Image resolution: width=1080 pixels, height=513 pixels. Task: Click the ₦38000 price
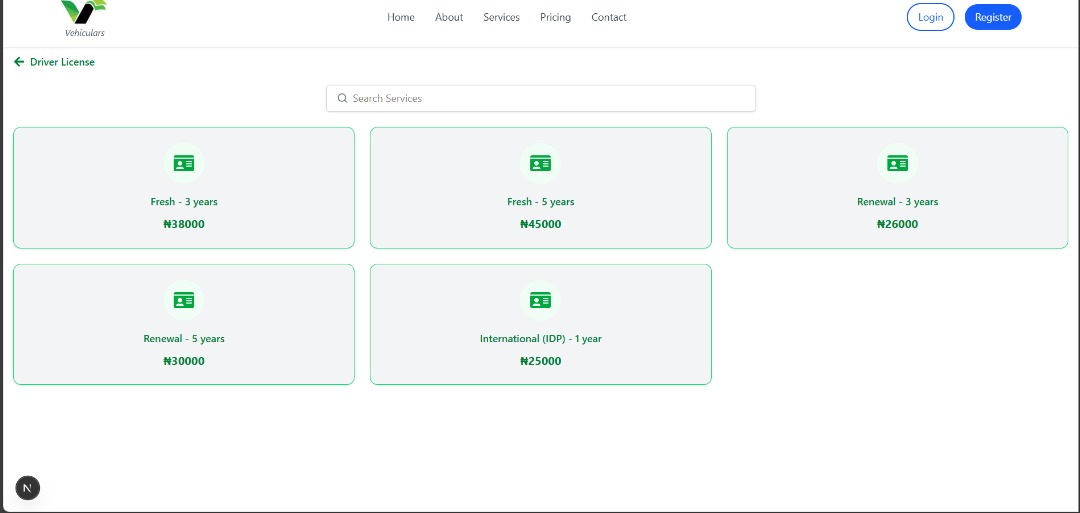click(184, 224)
